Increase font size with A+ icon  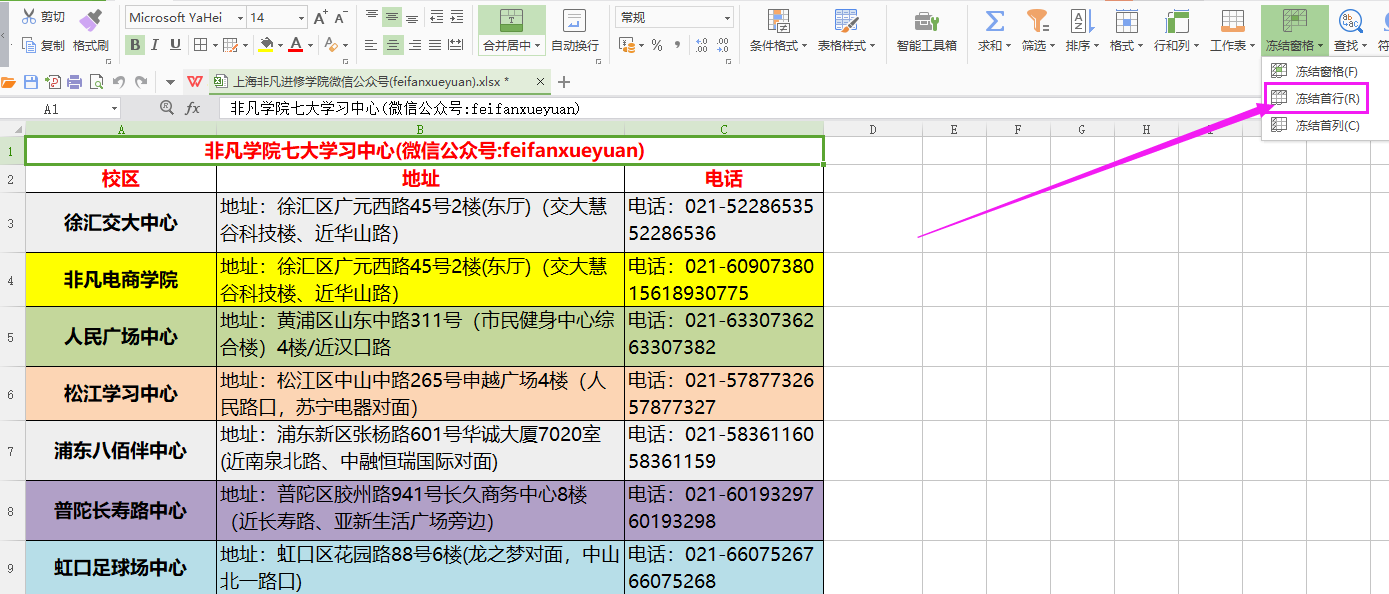point(320,18)
